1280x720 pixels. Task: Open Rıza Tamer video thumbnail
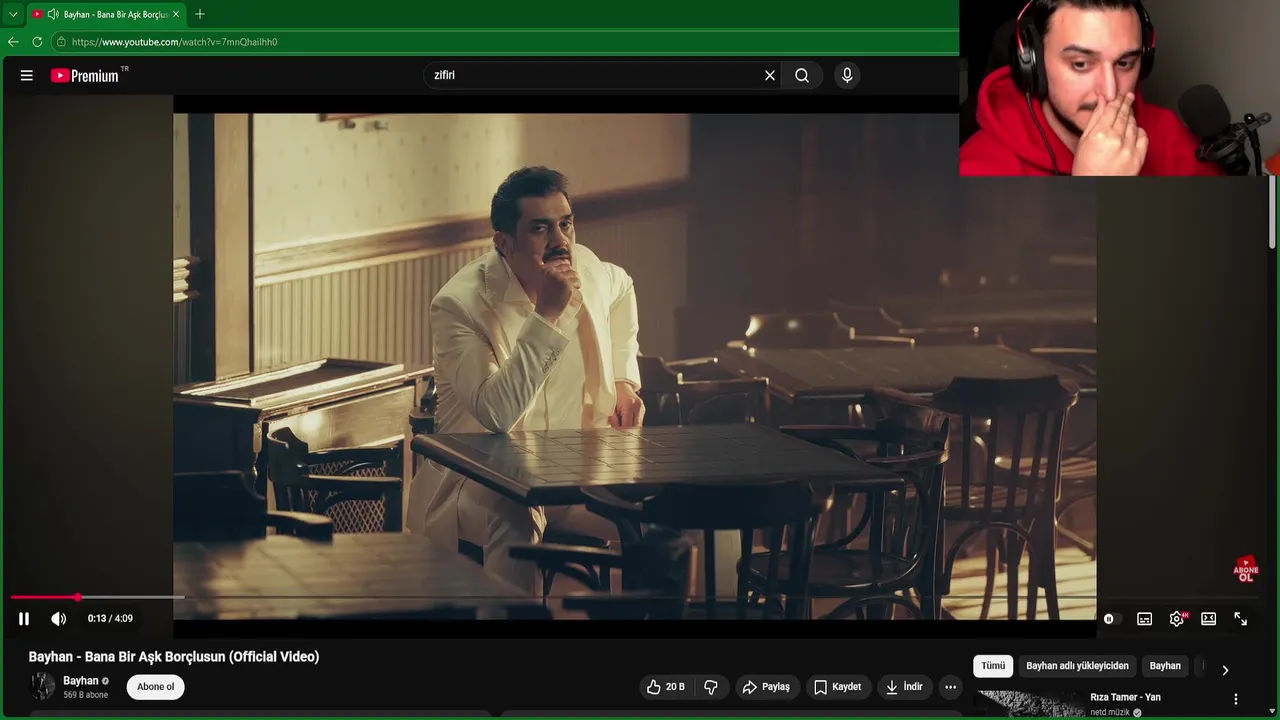pos(1029,704)
